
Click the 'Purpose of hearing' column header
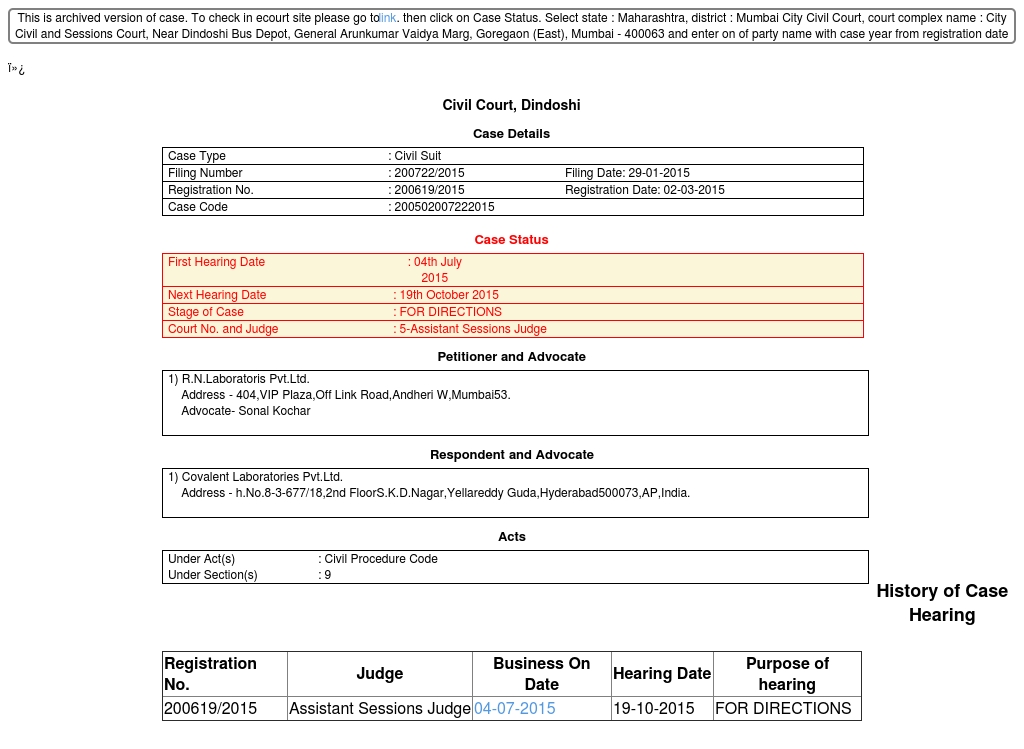787,674
